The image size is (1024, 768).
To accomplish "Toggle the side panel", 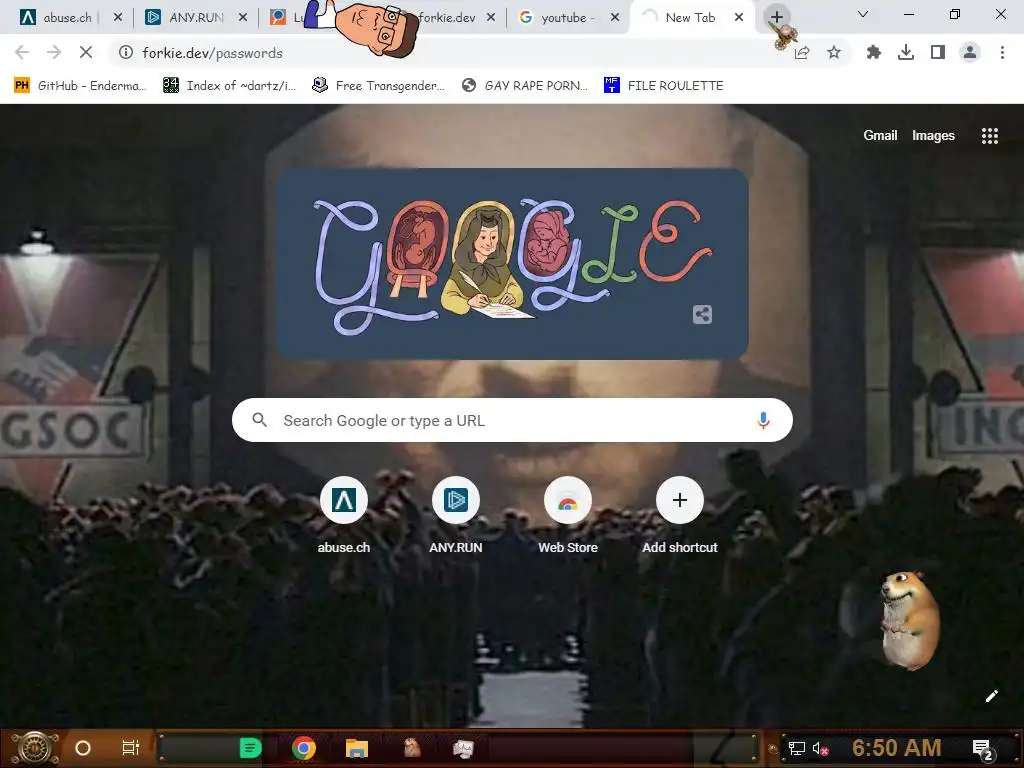I will (x=938, y=52).
